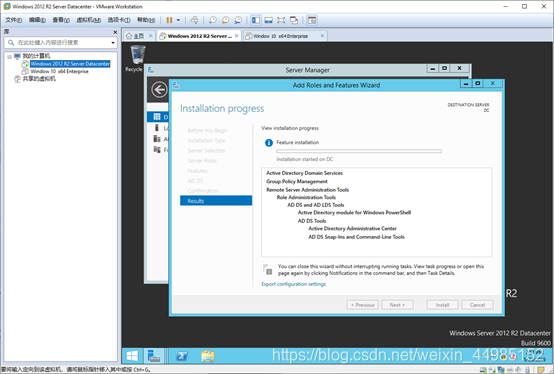
Task: Close the Windows 2012 R2 Server tab
Action: [237, 36]
